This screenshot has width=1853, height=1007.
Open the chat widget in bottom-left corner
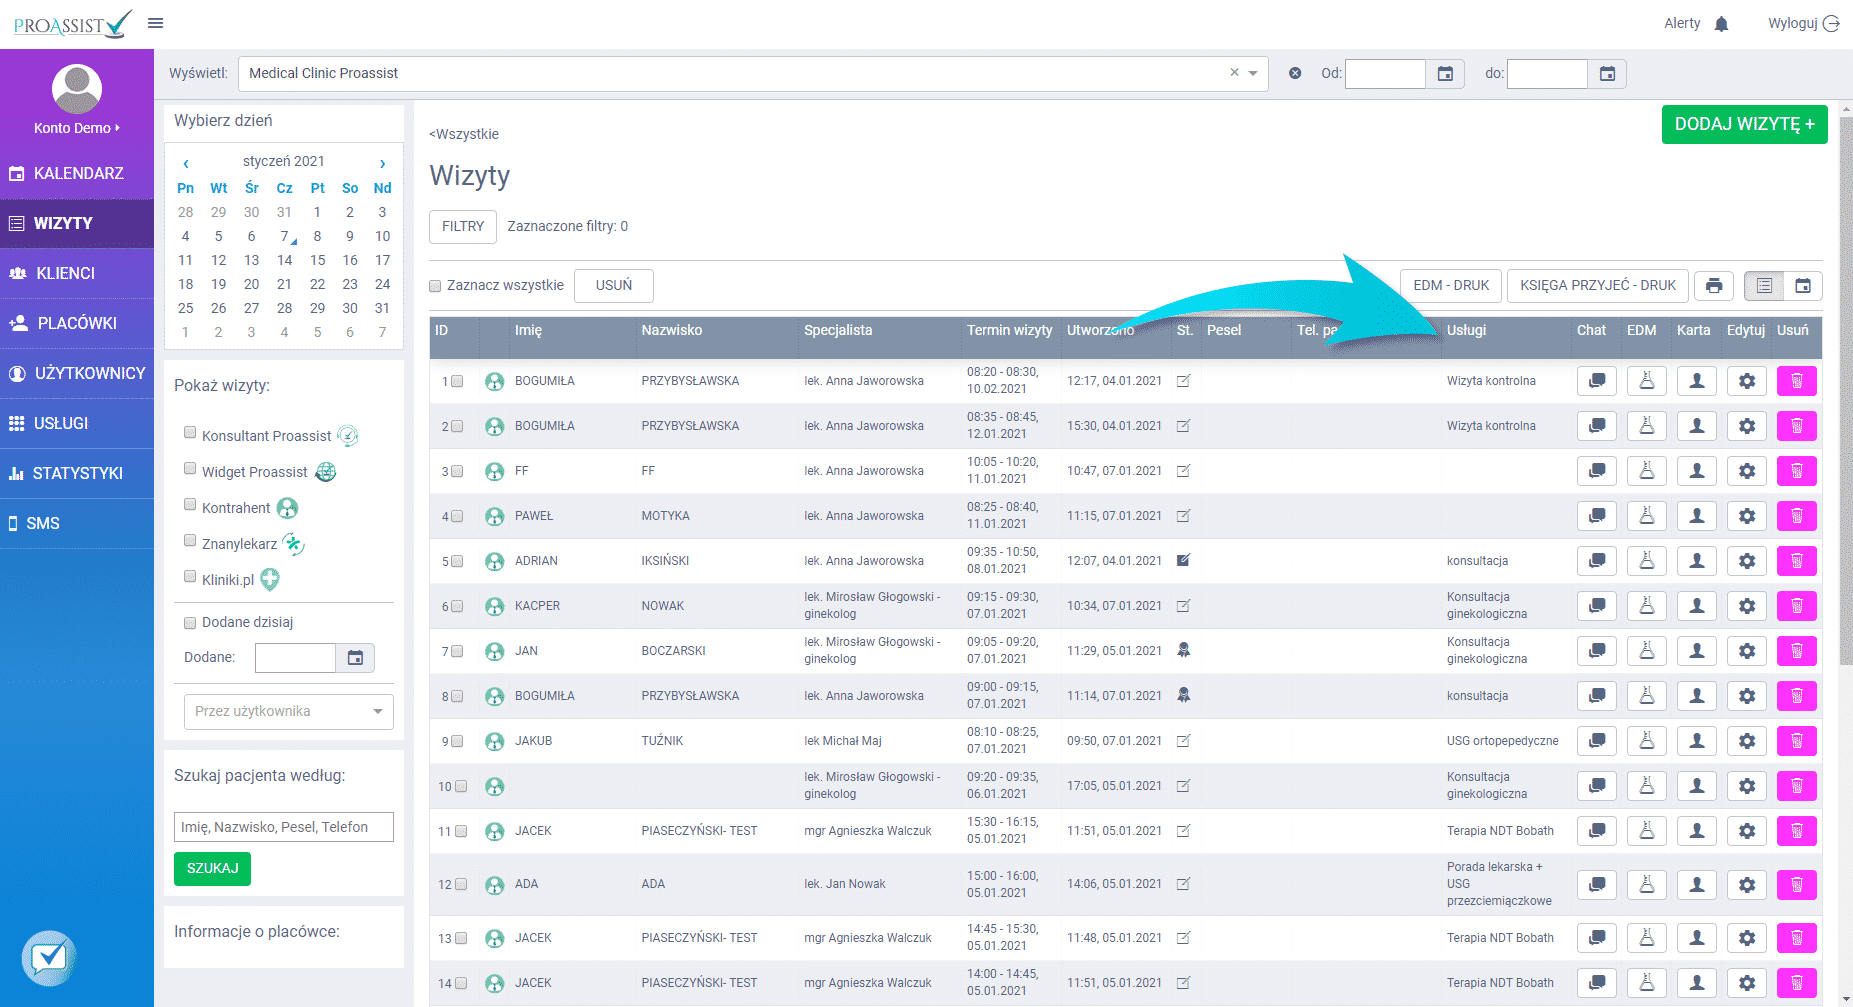point(49,958)
